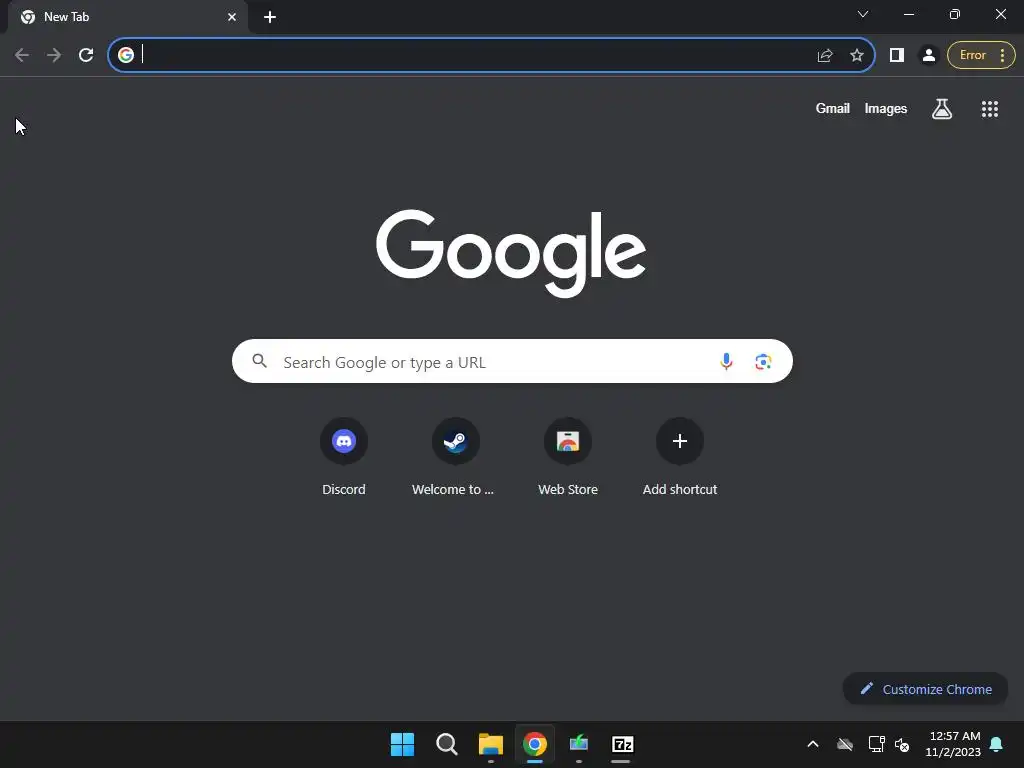Click Chrome icon in taskbar

[x=535, y=744]
